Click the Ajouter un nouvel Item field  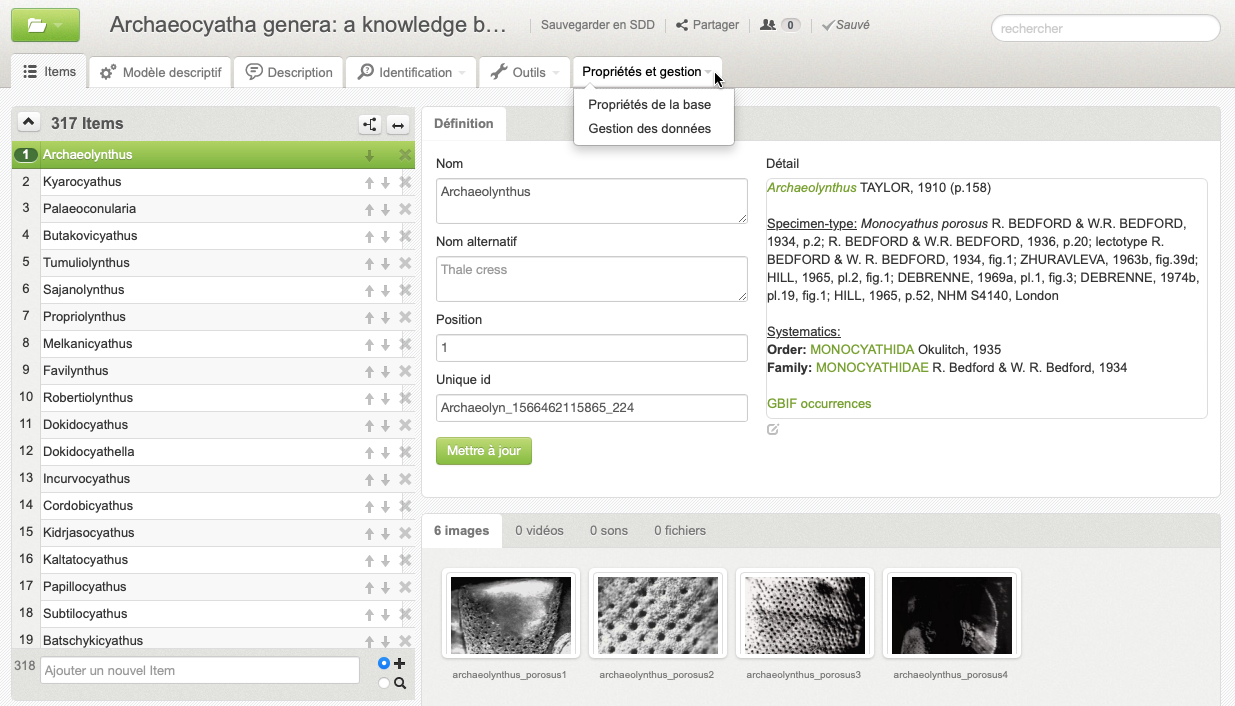pos(199,670)
